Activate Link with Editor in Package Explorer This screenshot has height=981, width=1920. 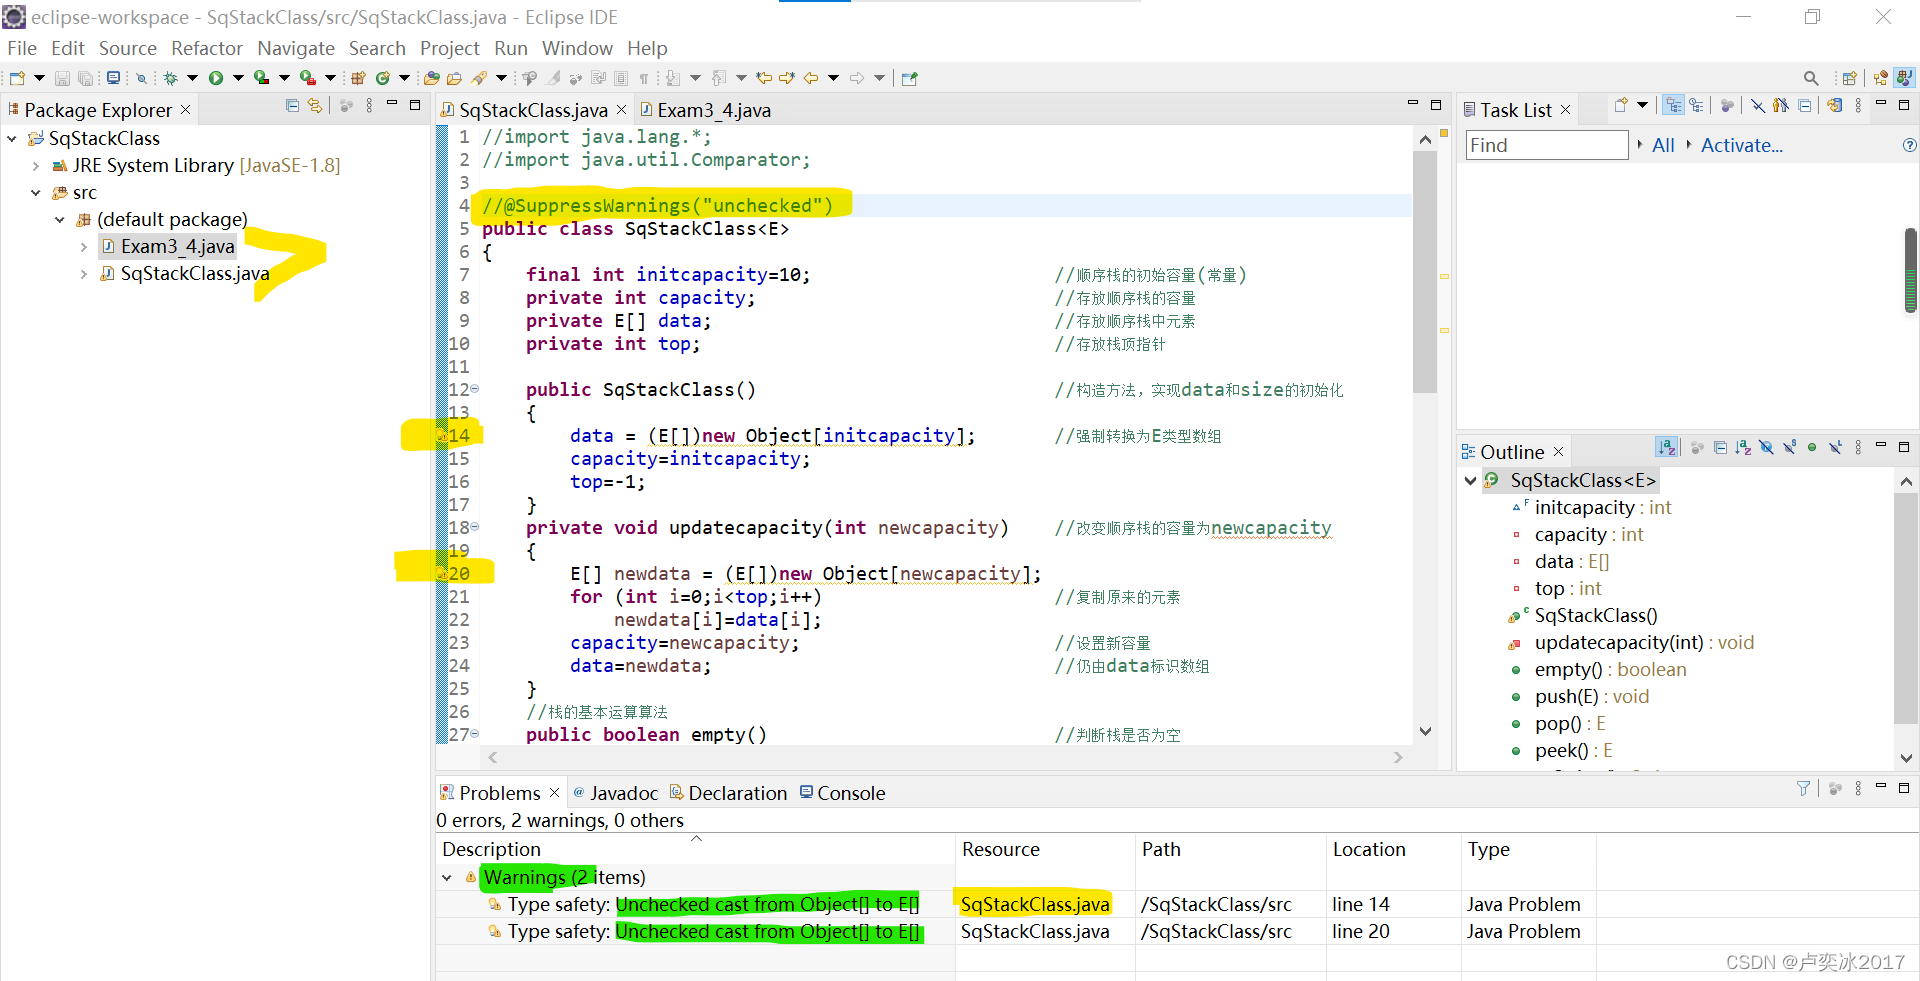coord(315,105)
